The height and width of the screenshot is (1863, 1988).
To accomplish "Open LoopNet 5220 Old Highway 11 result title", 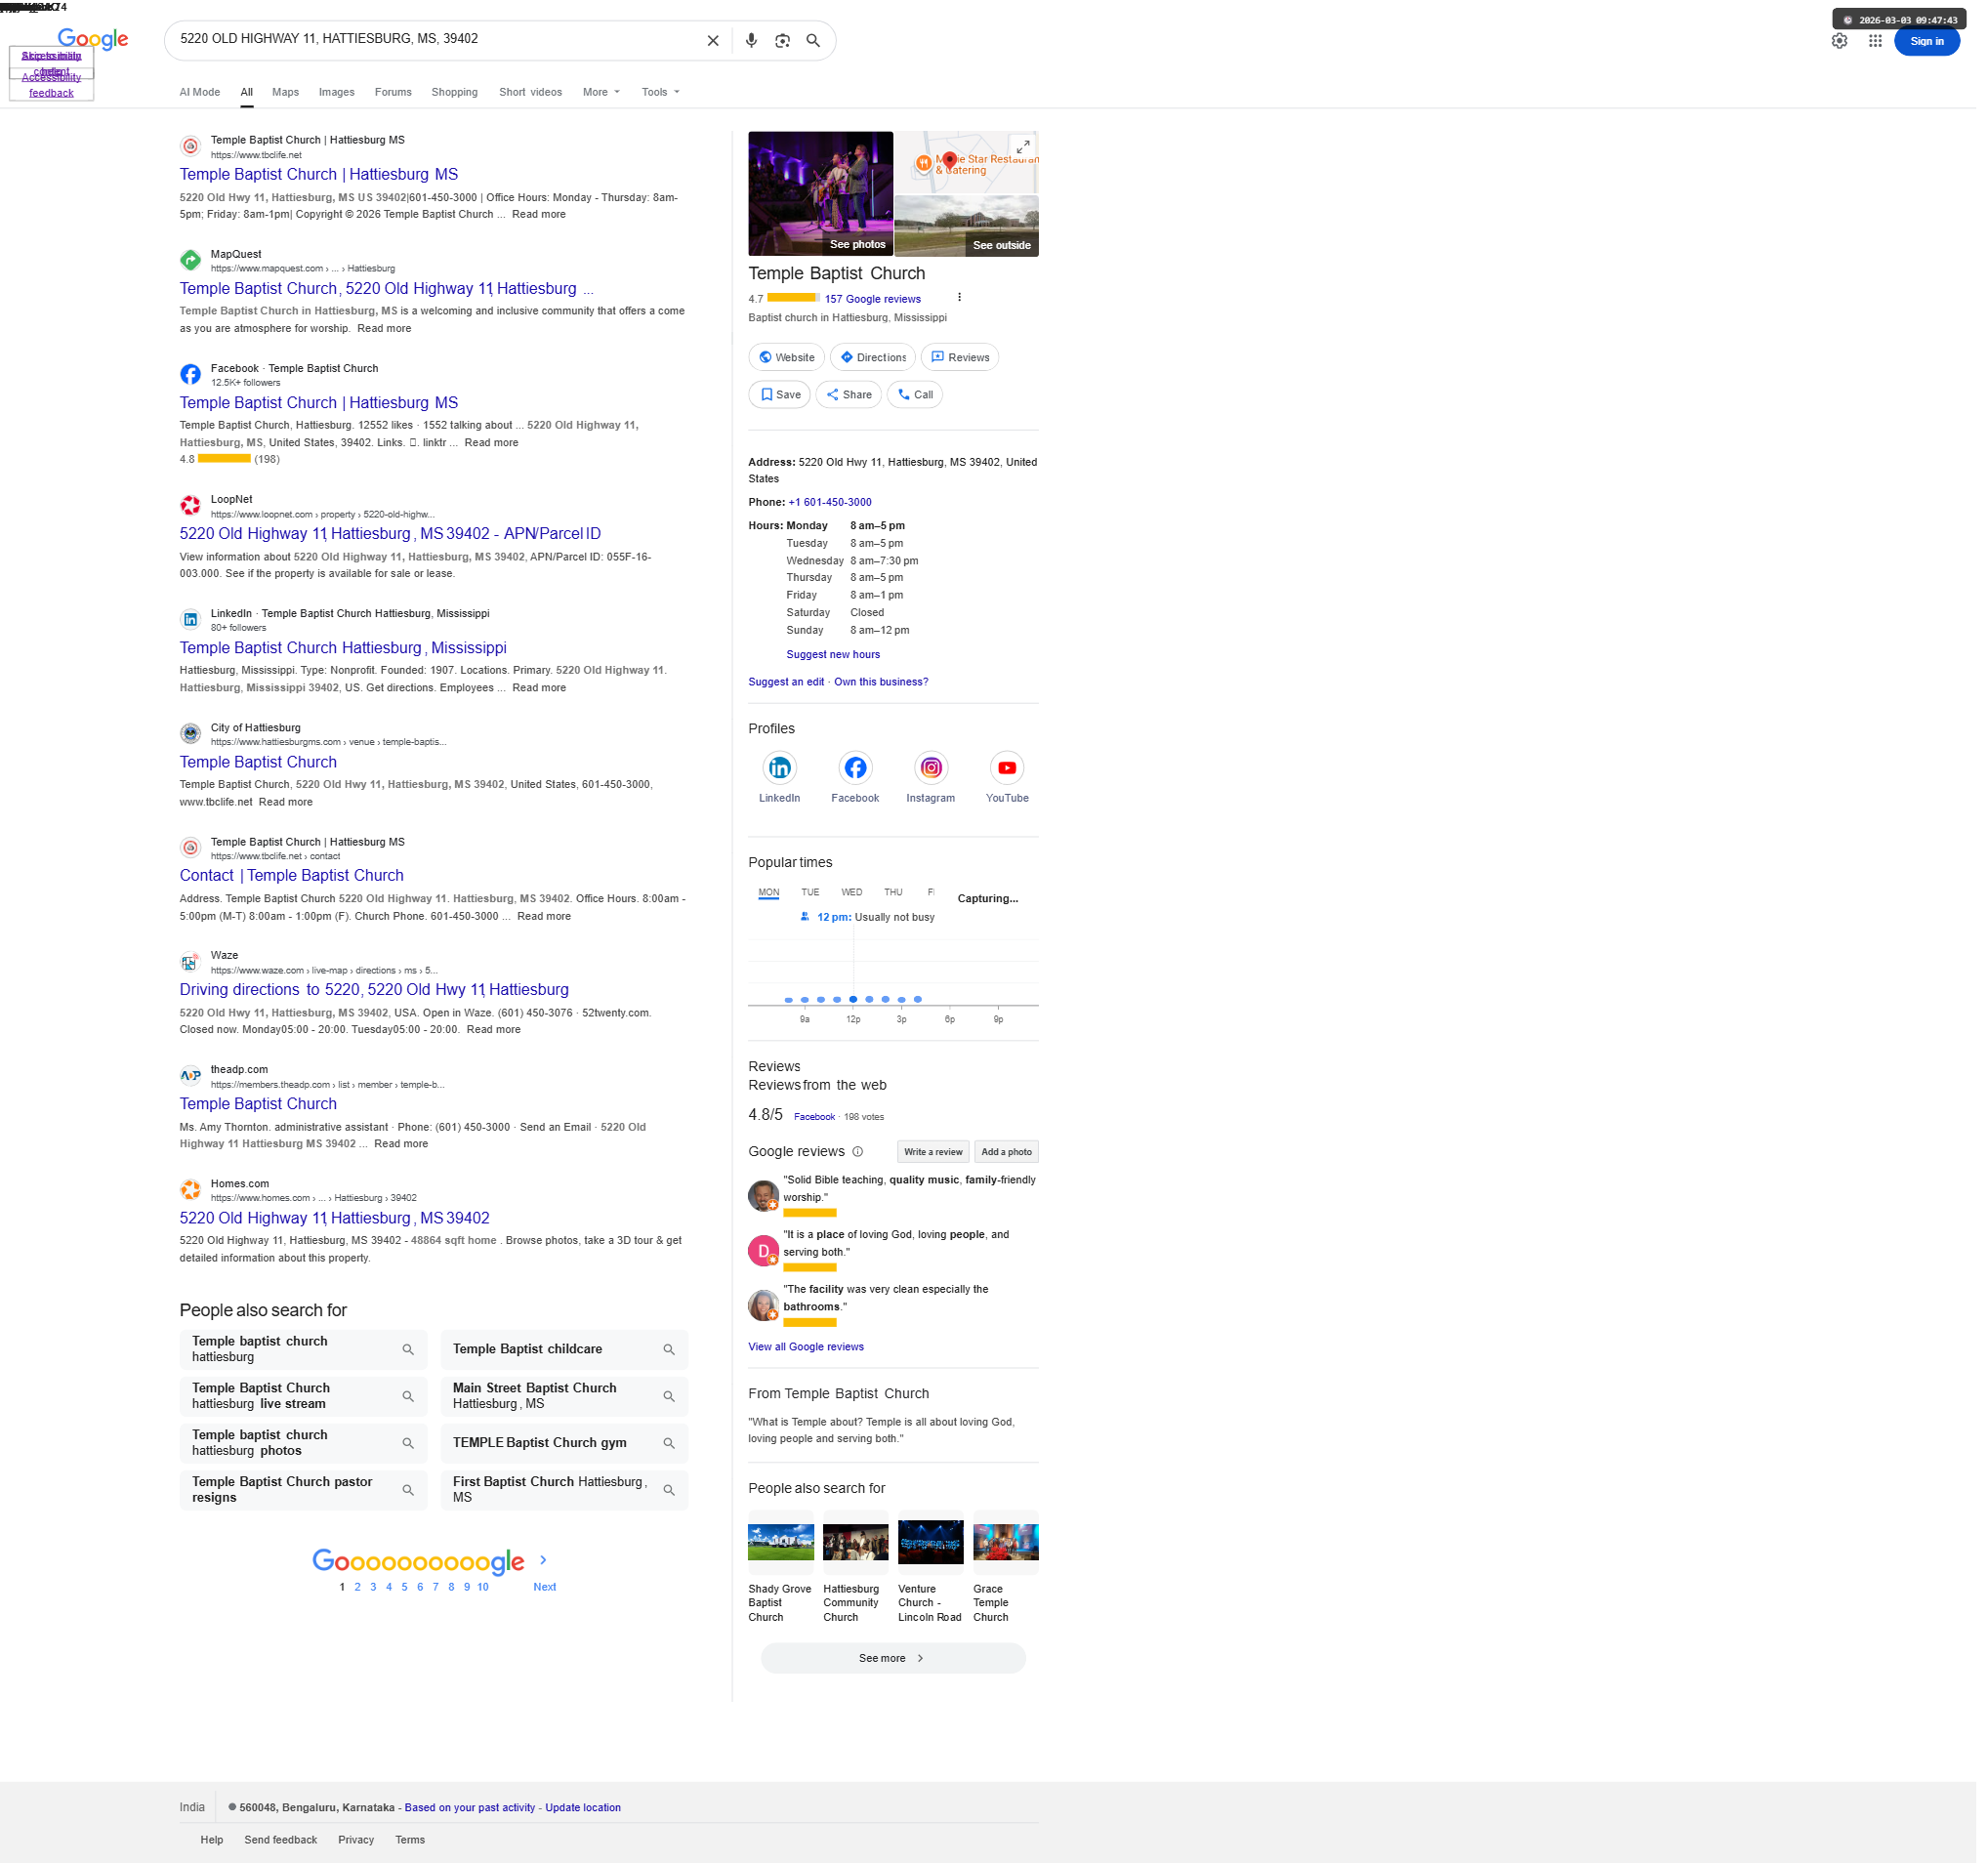I will [392, 537].
